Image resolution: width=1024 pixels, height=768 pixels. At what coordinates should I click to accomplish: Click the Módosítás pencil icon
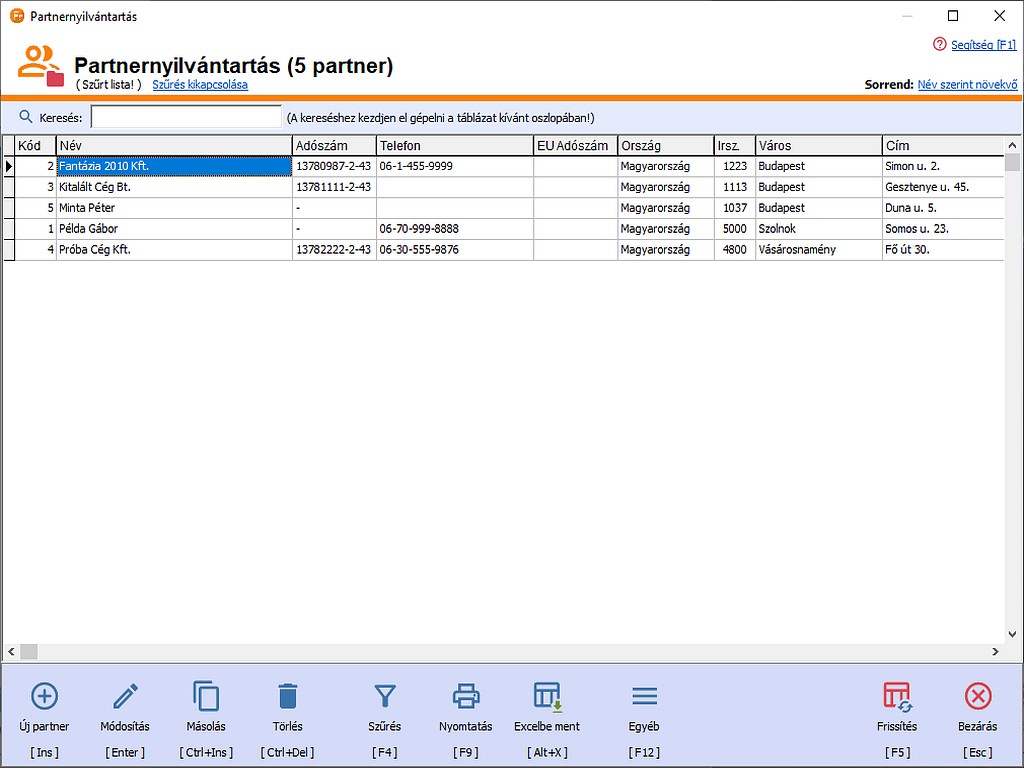(x=125, y=696)
